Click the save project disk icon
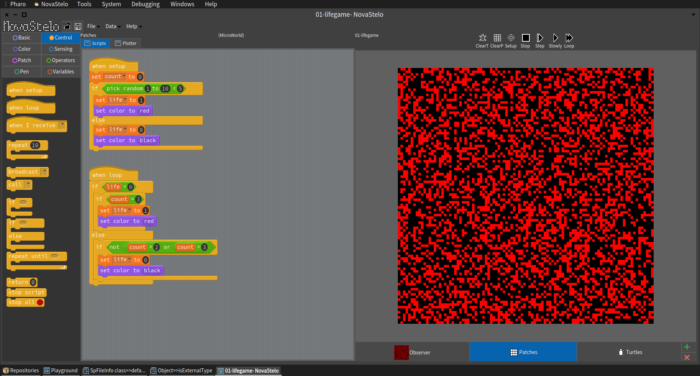Image resolution: width=700 pixels, height=376 pixels. [78, 26]
